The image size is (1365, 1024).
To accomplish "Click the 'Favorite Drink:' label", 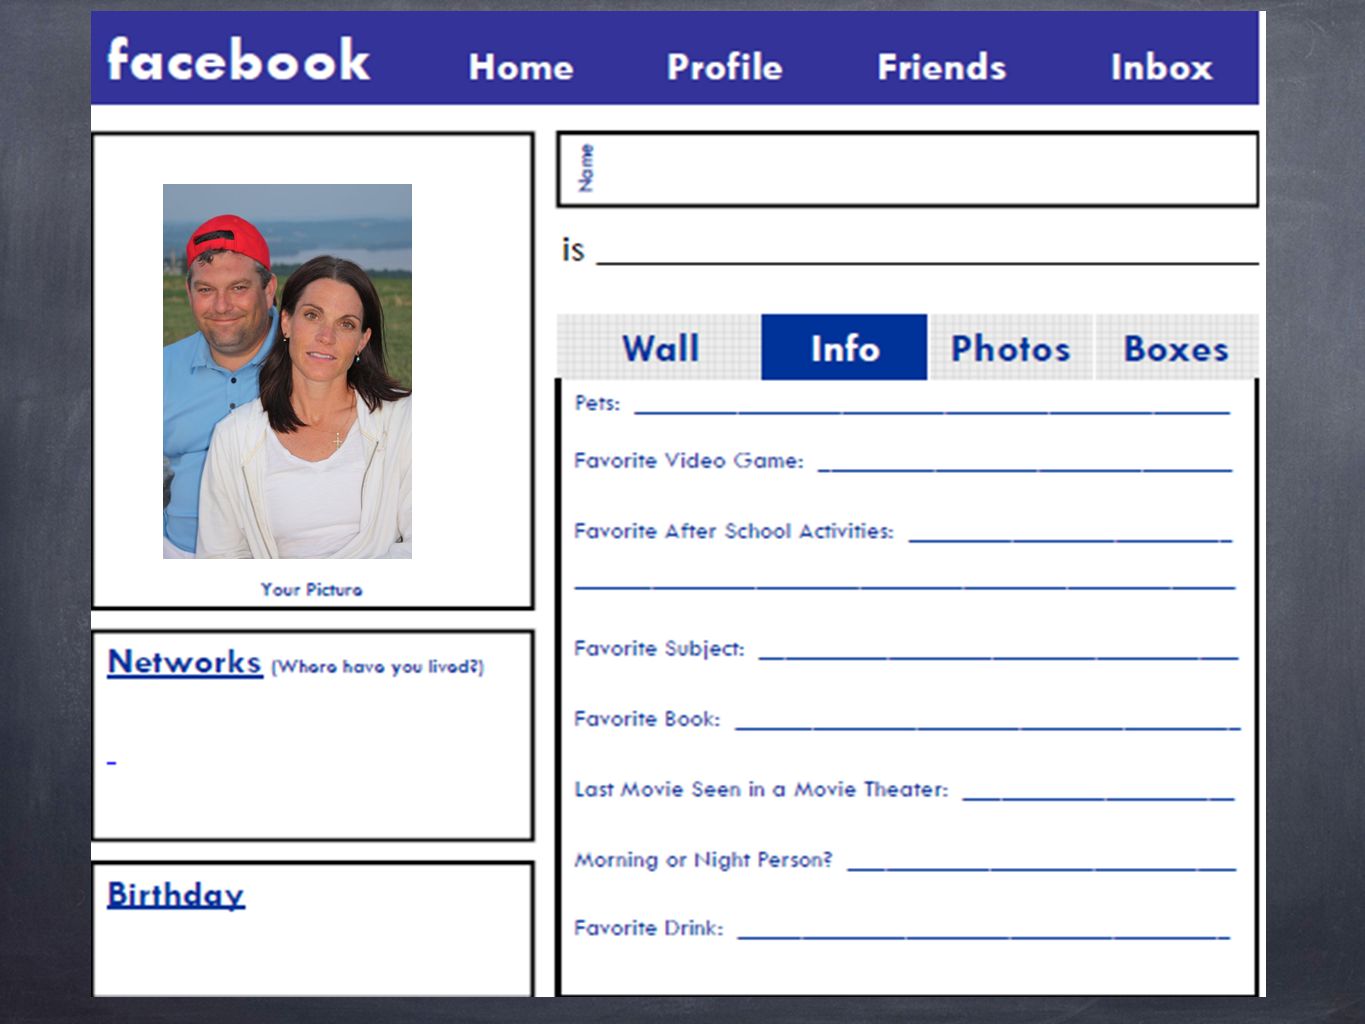I will click(648, 928).
